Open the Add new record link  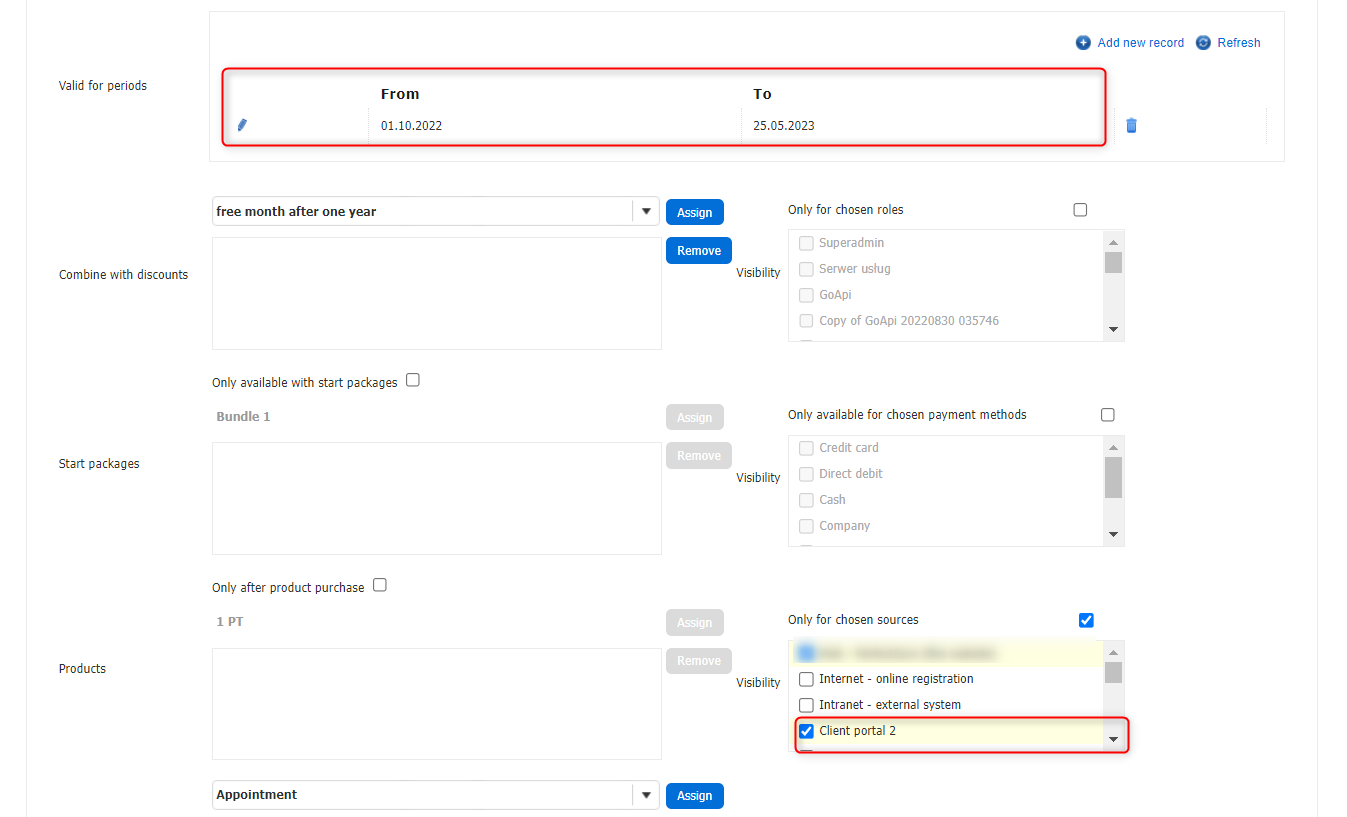click(x=1140, y=43)
